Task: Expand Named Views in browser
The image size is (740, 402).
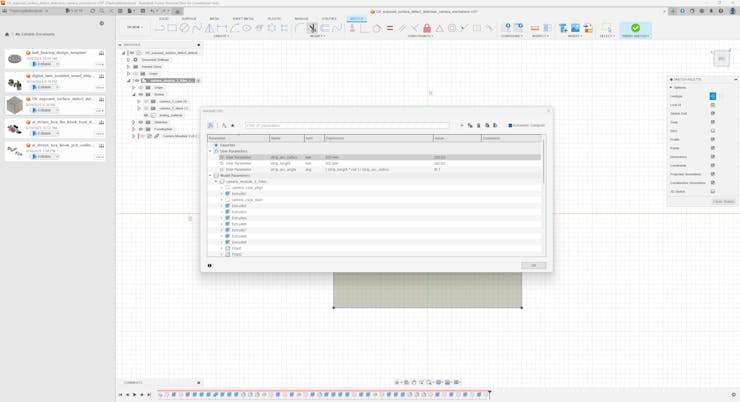Action: pyautogui.click(x=128, y=67)
